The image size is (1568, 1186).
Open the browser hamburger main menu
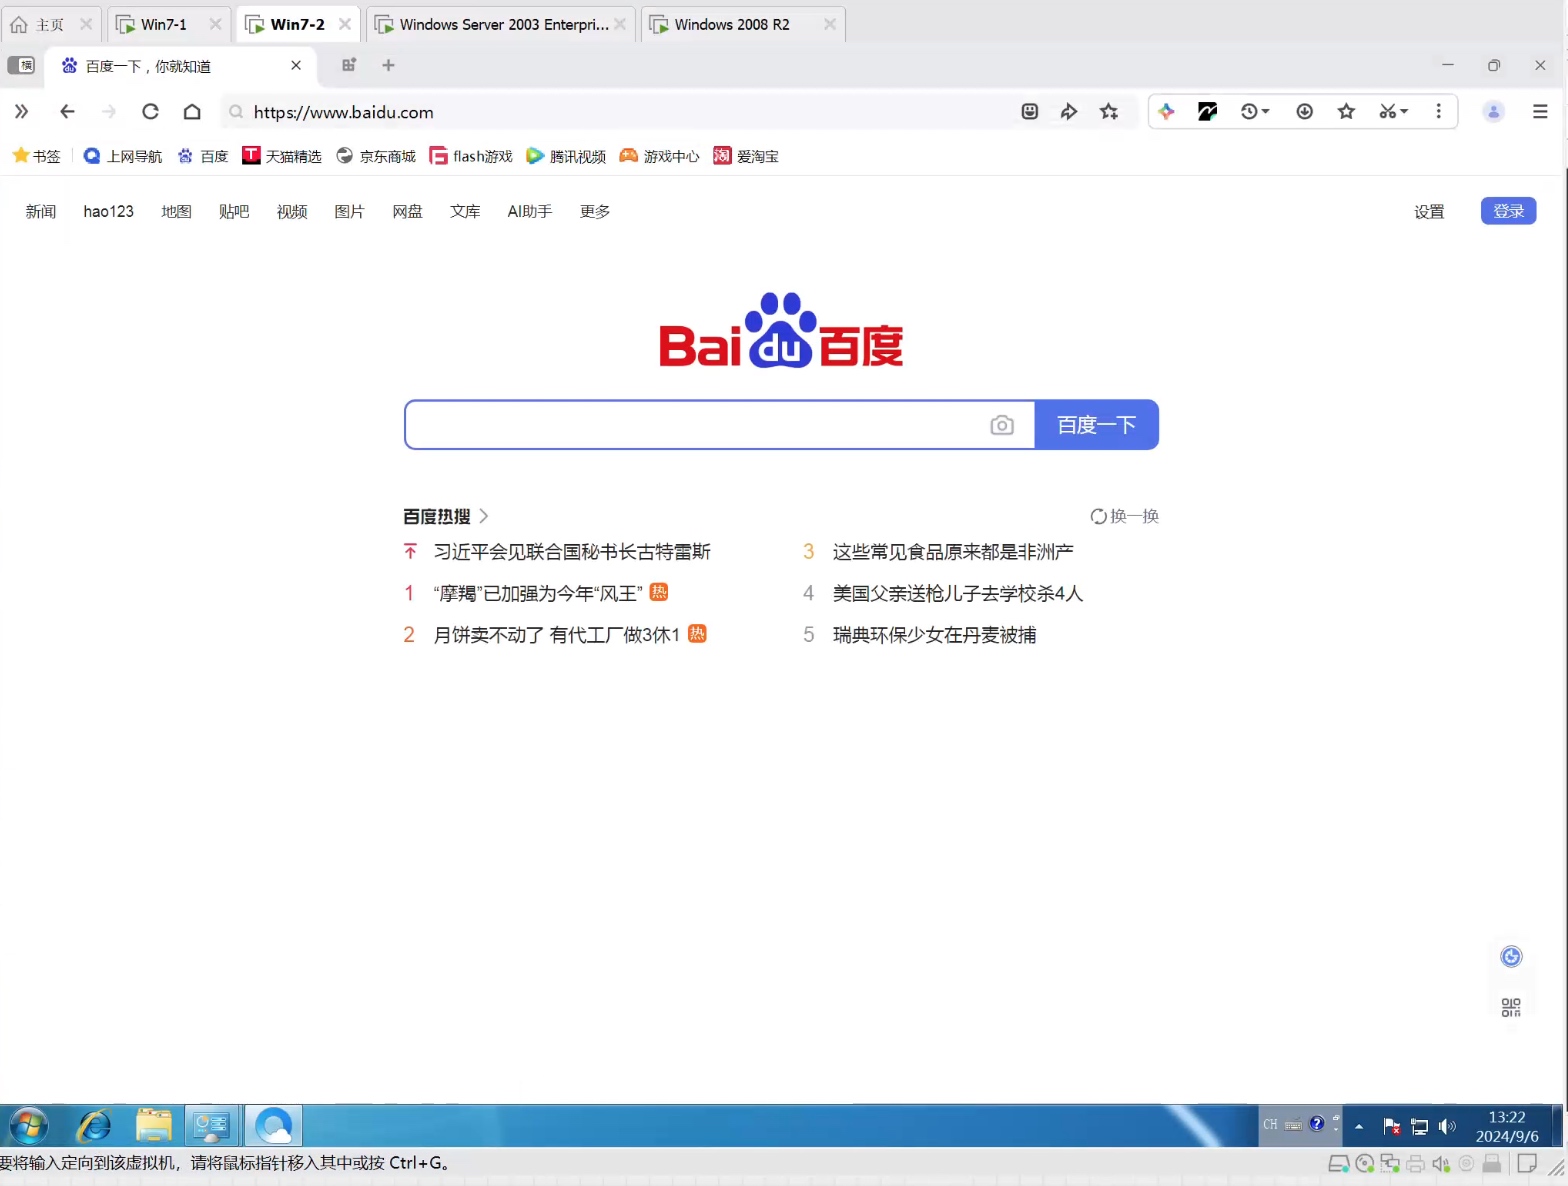coord(1540,112)
